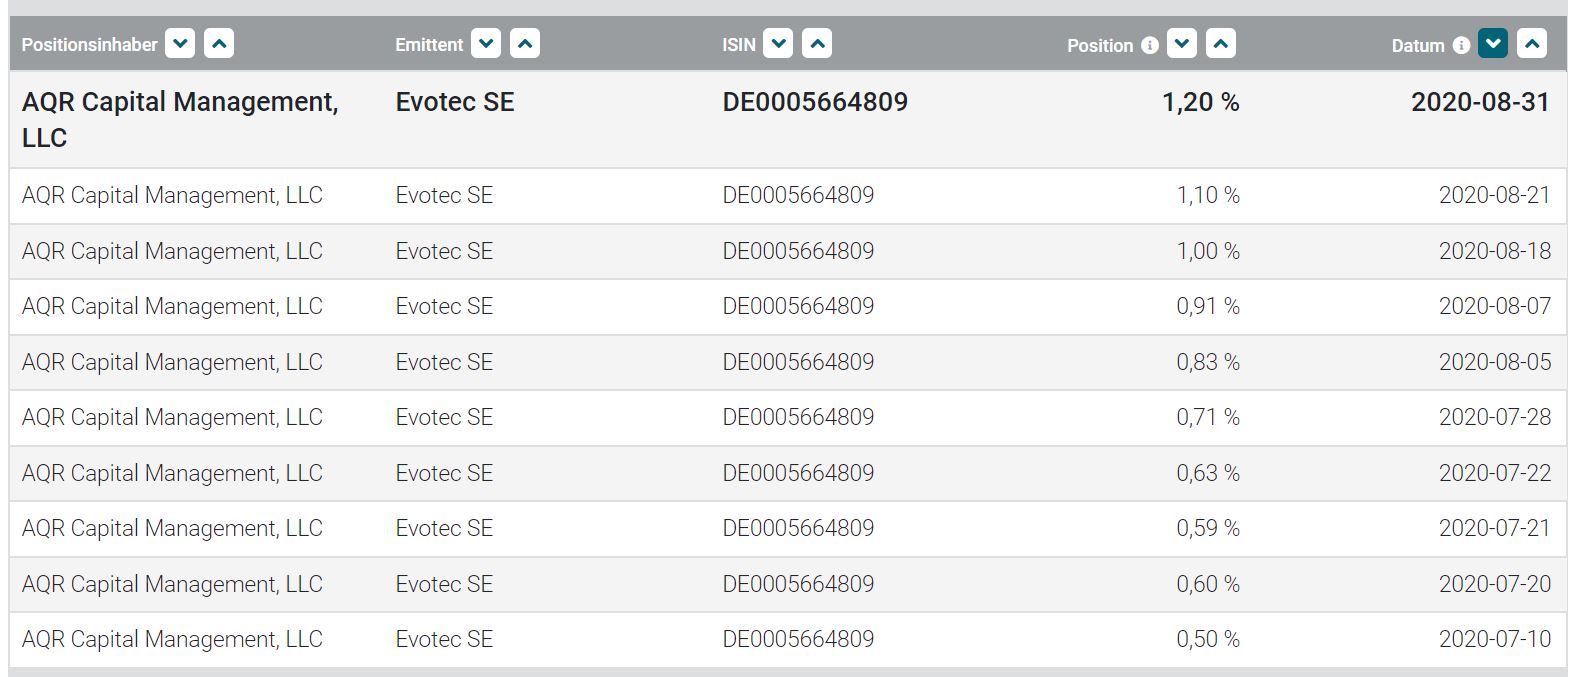
Task: Sort Datum column descending
Action: click(x=1493, y=44)
